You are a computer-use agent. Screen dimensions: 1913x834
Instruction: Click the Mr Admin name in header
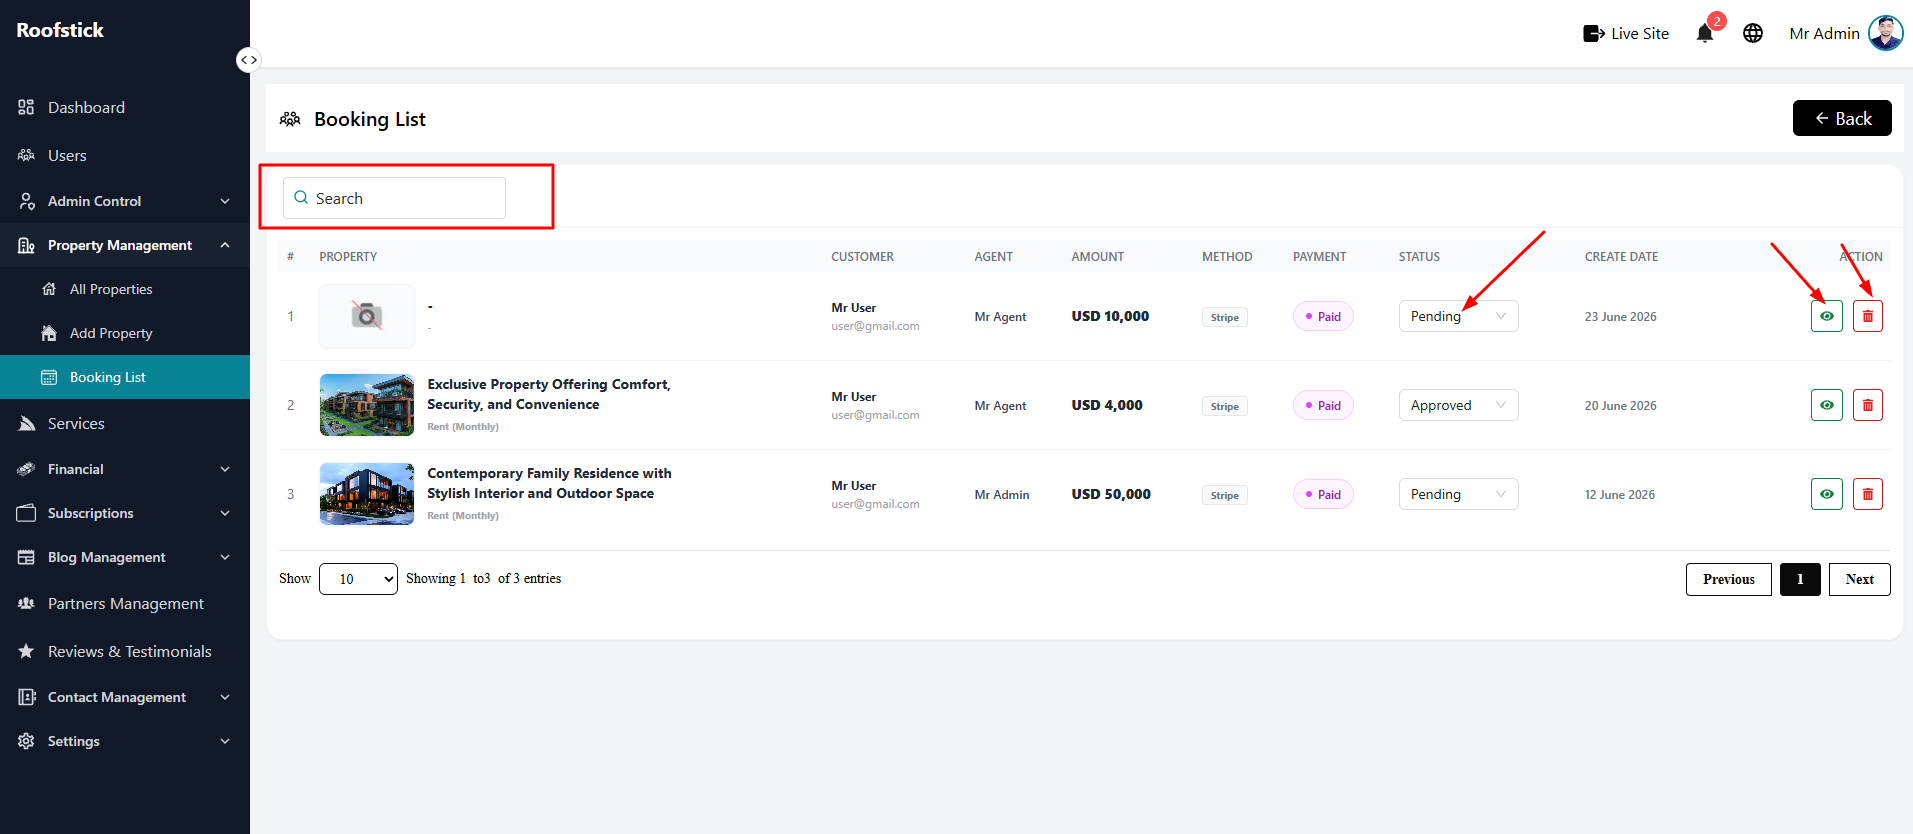[x=1824, y=33]
